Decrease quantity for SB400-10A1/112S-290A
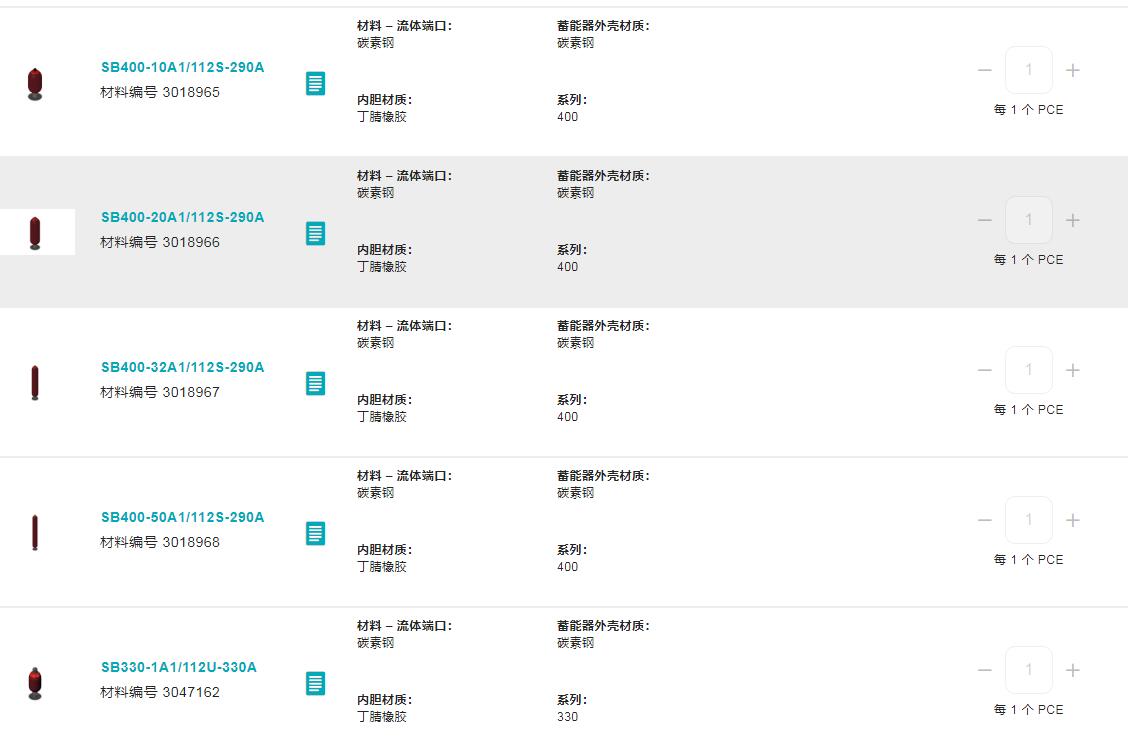1128x739 pixels. (985, 70)
